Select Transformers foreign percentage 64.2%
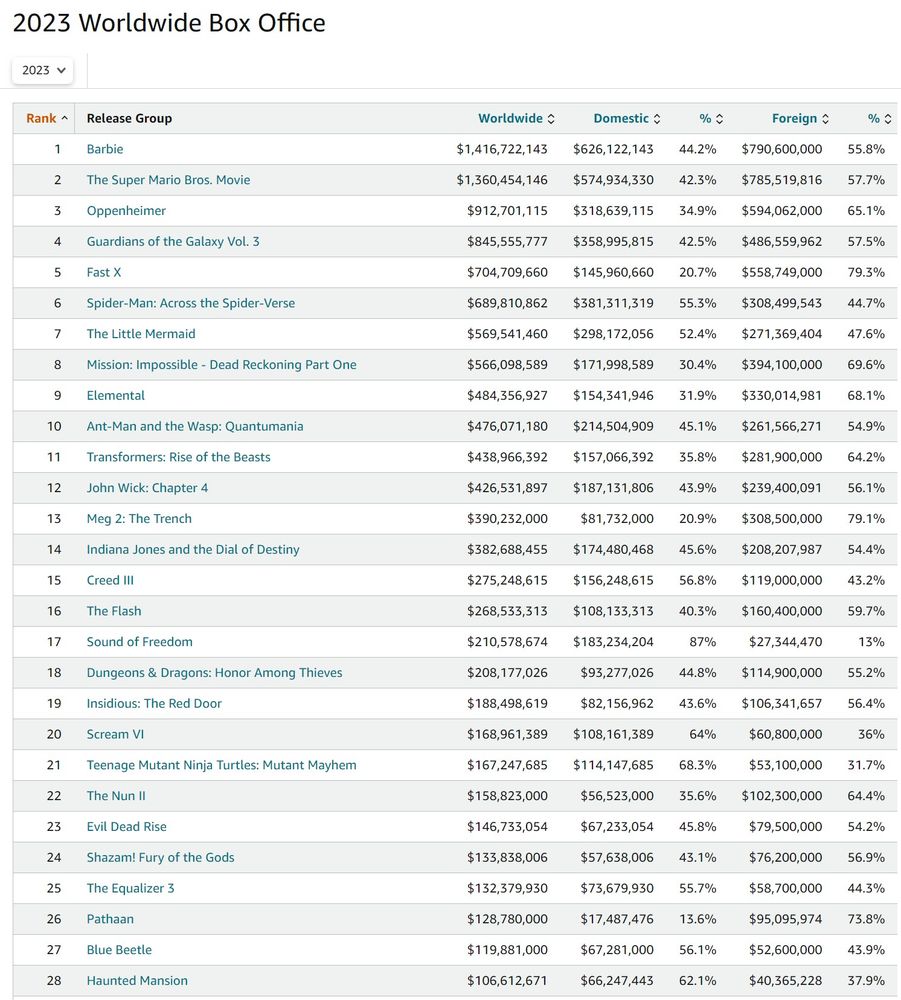The width and height of the screenshot is (901, 1000). coord(866,457)
